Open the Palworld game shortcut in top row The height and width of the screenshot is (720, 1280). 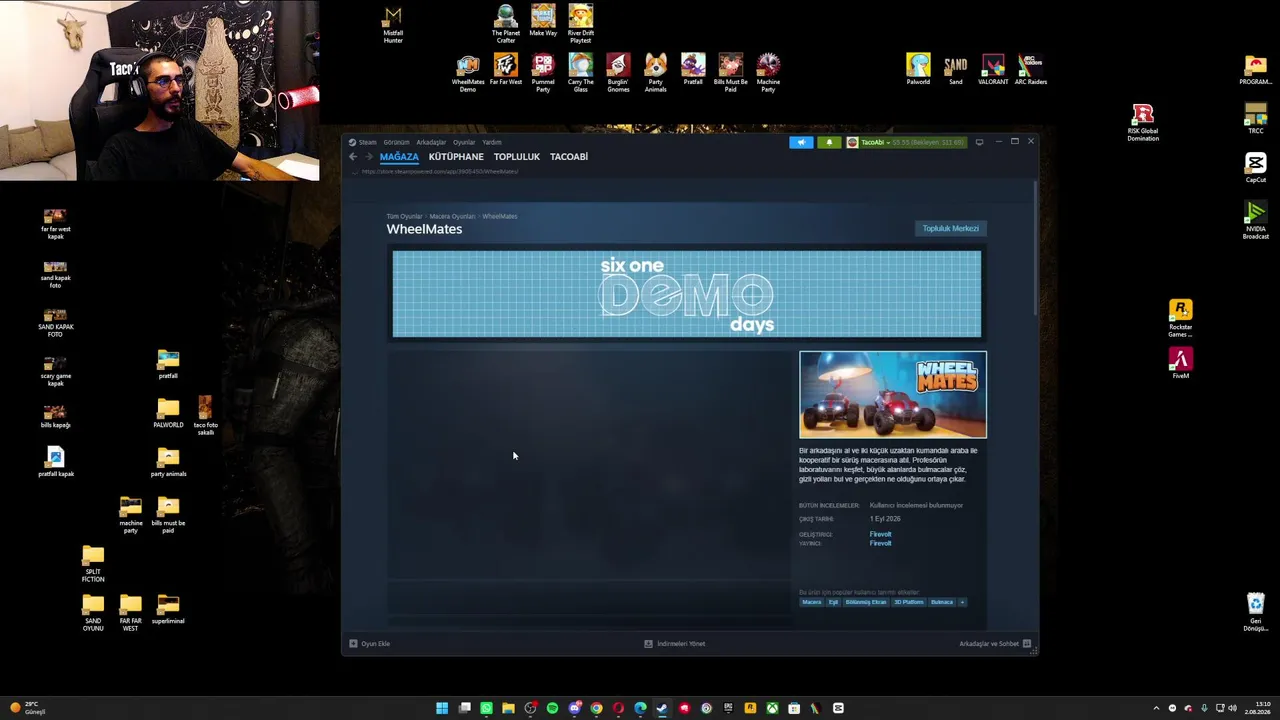[x=918, y=70]
